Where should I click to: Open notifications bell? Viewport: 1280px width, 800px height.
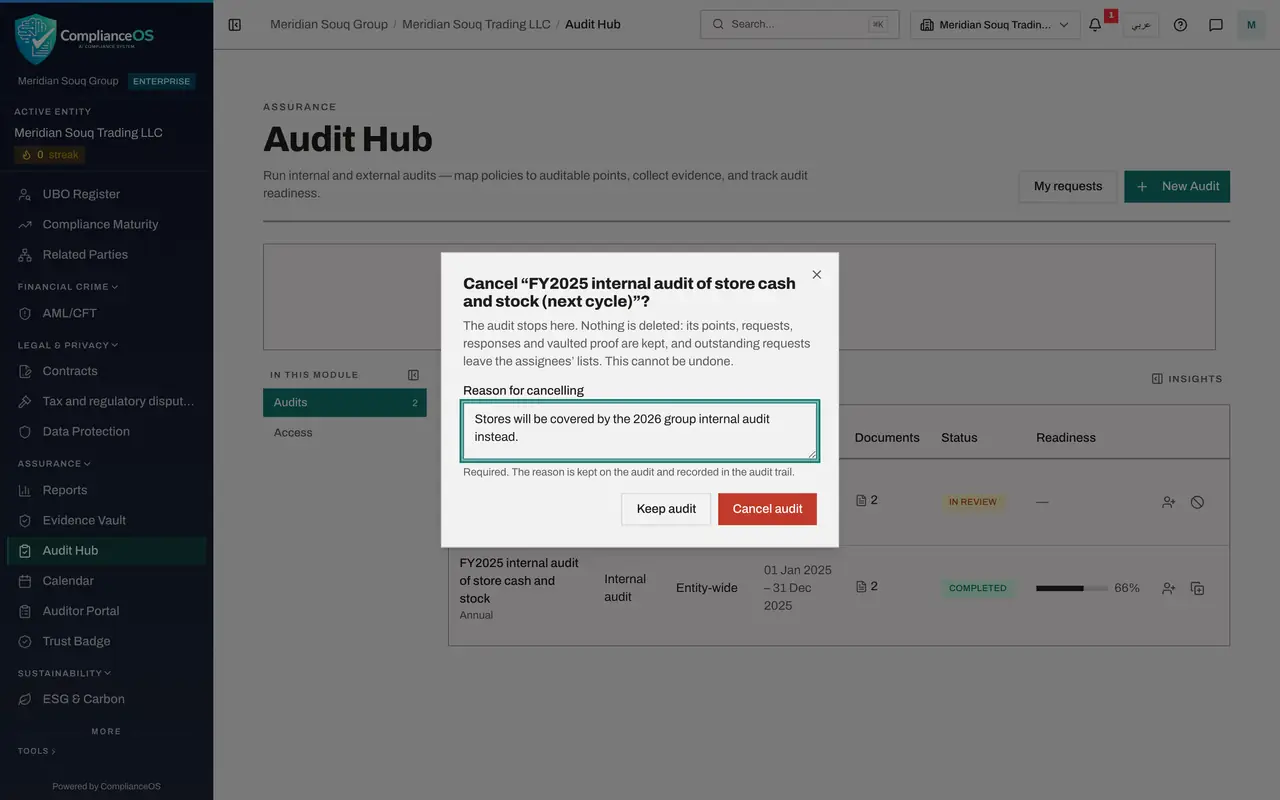1095,24
